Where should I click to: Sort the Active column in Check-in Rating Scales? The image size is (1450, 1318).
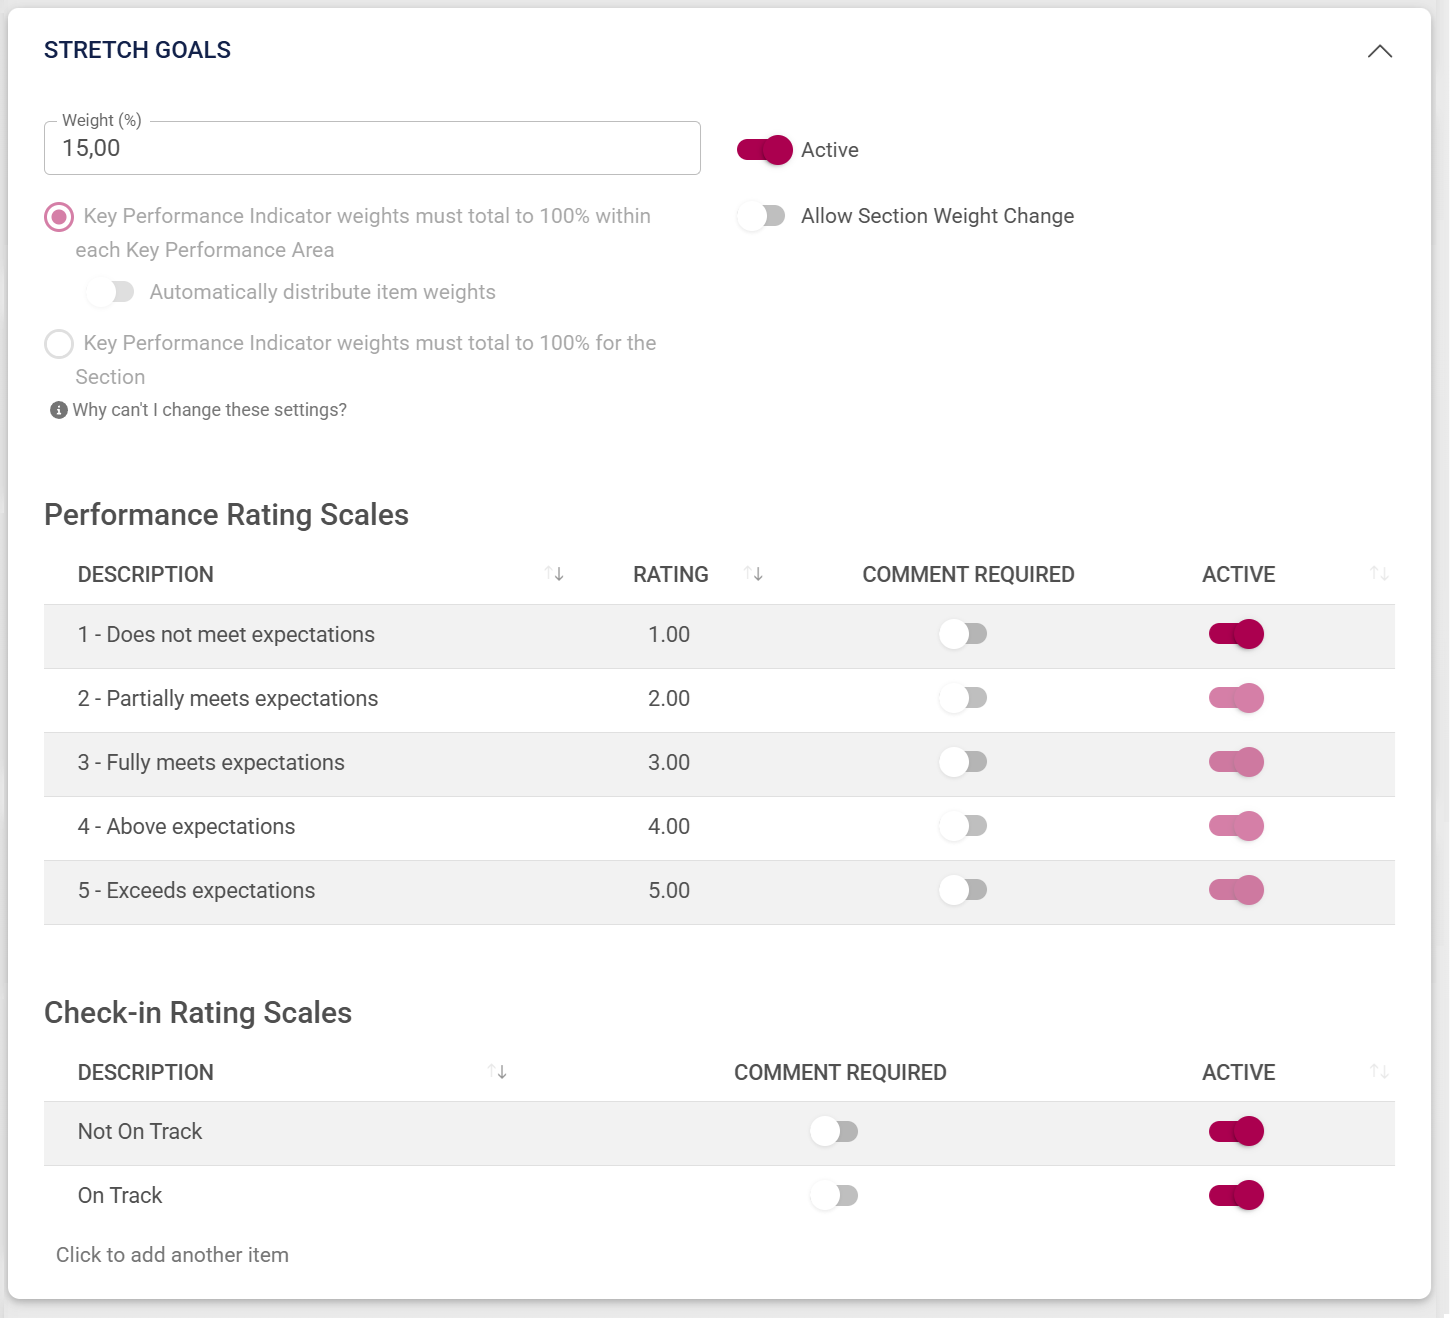[1379, 1071]
